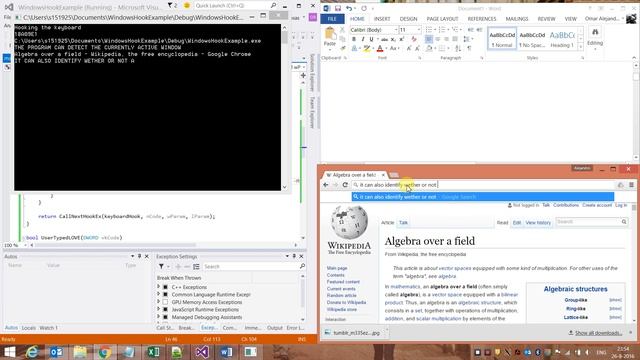Viewport: 640px width, 360px height.
Task: Undo last action in Word
Action: 349,8
